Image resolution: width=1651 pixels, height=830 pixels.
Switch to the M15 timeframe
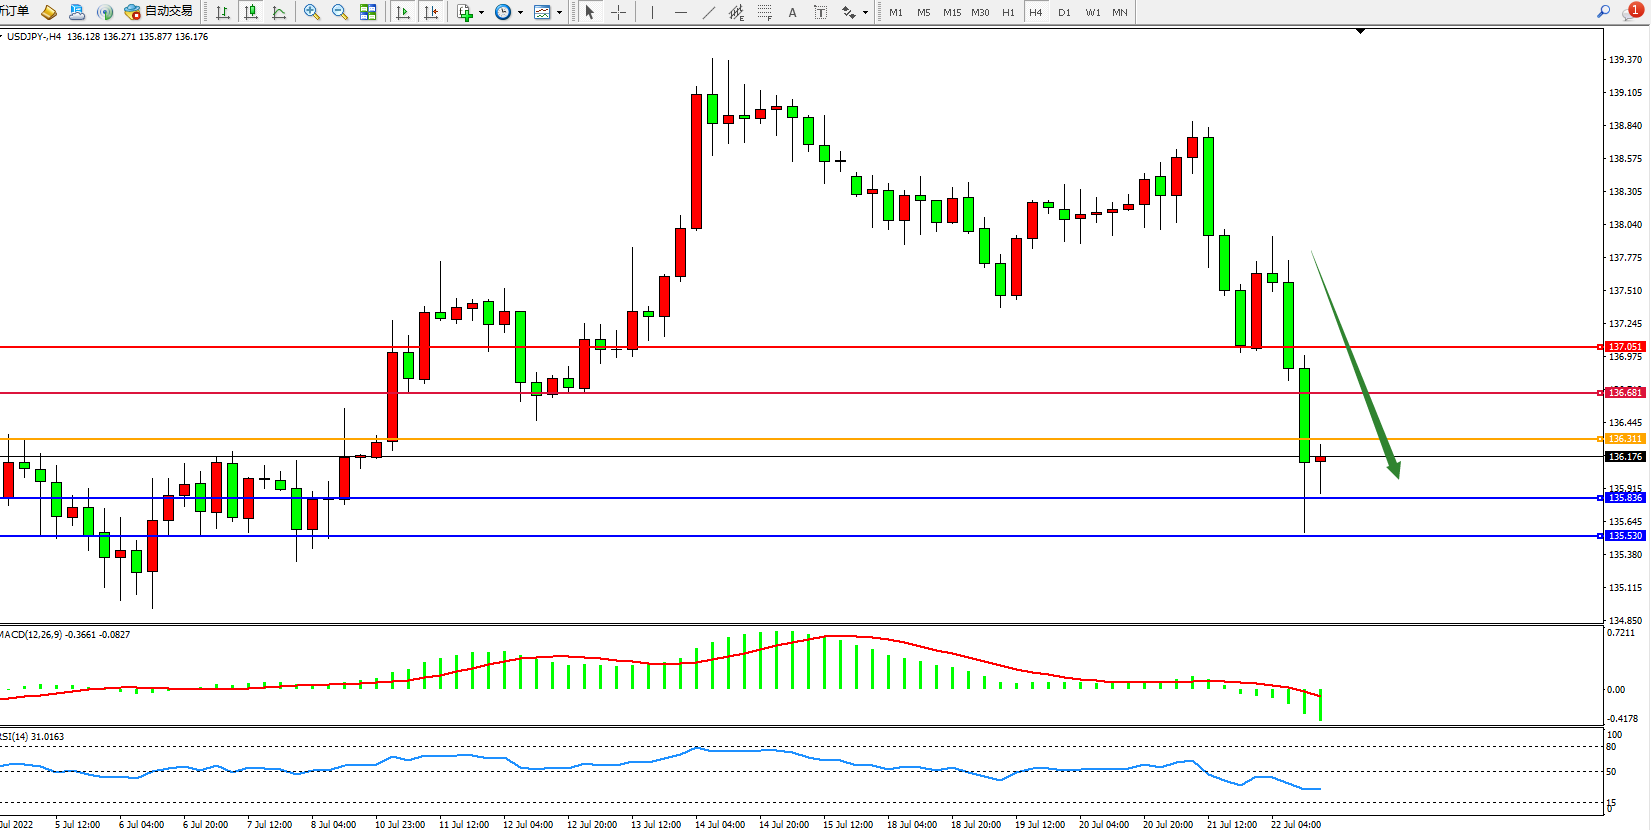tap(951, 12)
